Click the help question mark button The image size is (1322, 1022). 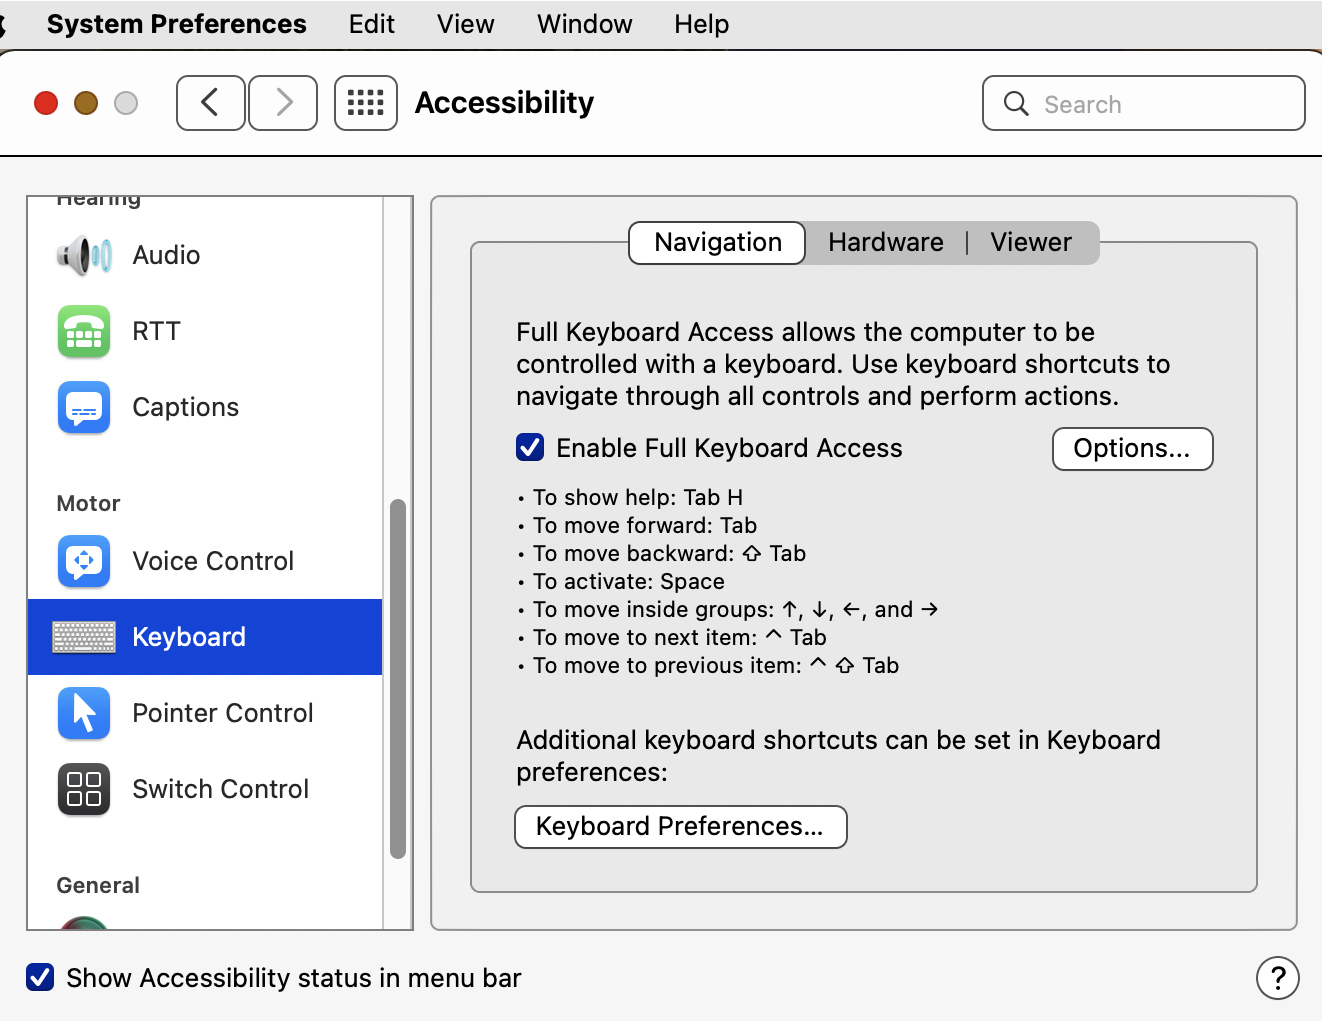1277,978
